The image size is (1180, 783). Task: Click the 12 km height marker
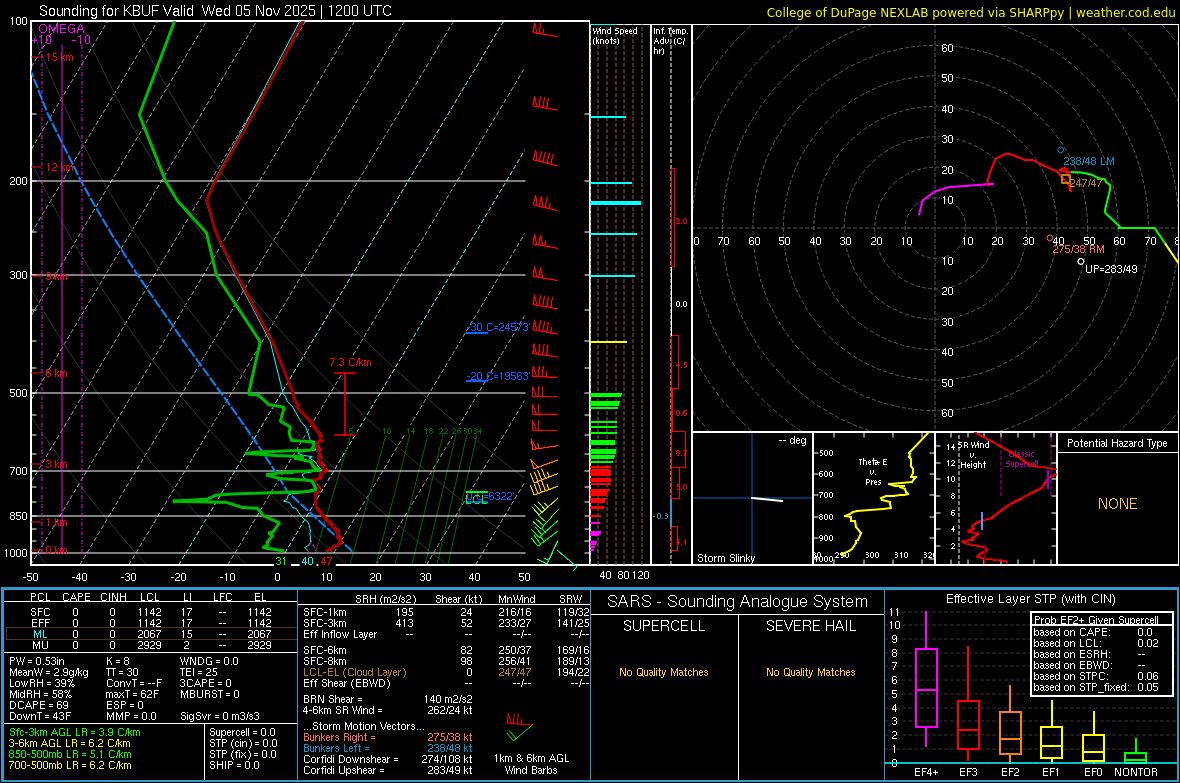coord(58,167)
